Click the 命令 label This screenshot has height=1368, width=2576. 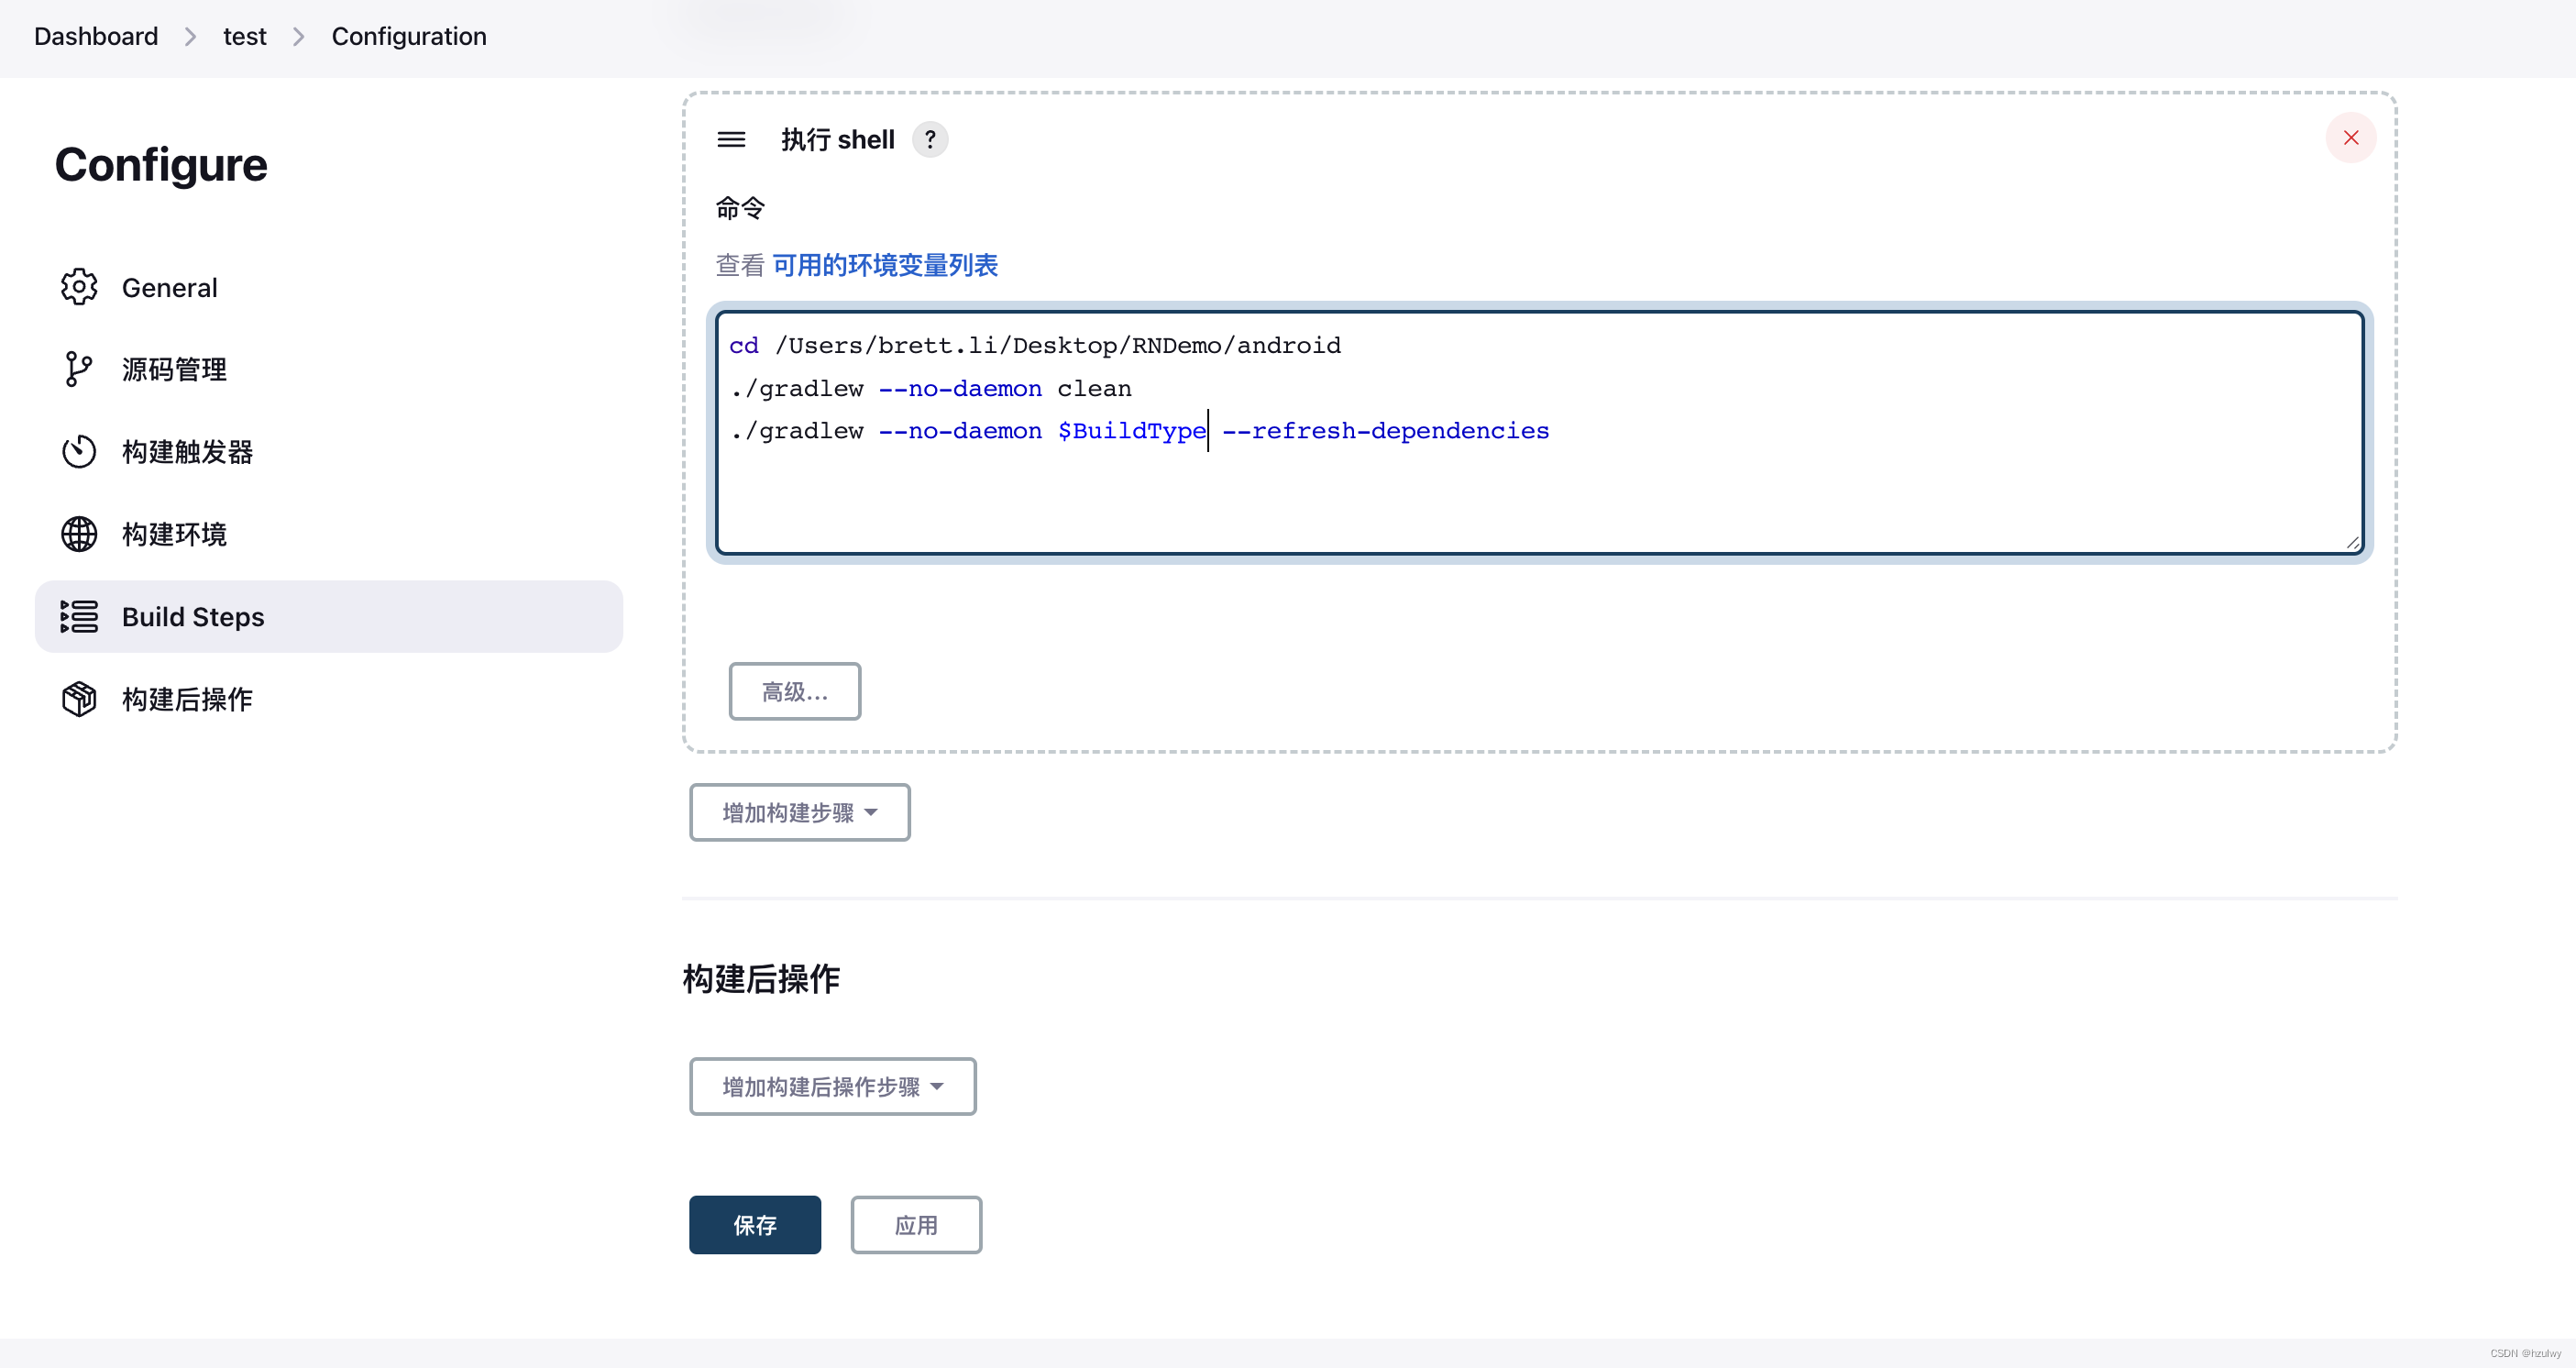pos(740,208)
